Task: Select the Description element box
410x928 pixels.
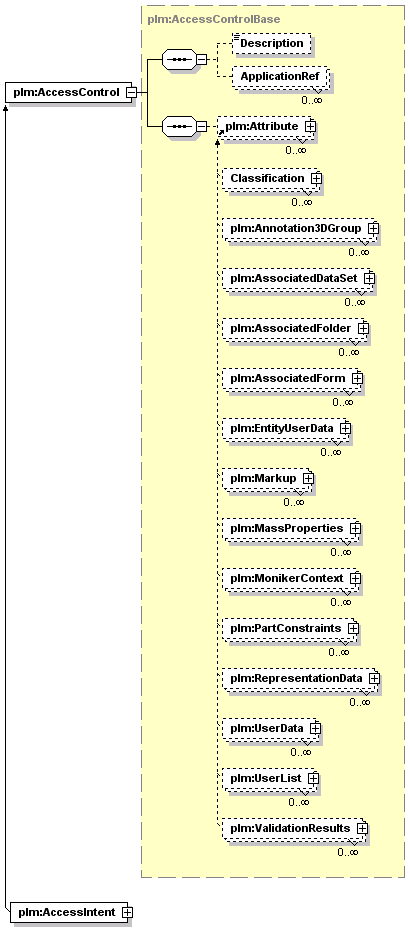Action: coord(272,44)
